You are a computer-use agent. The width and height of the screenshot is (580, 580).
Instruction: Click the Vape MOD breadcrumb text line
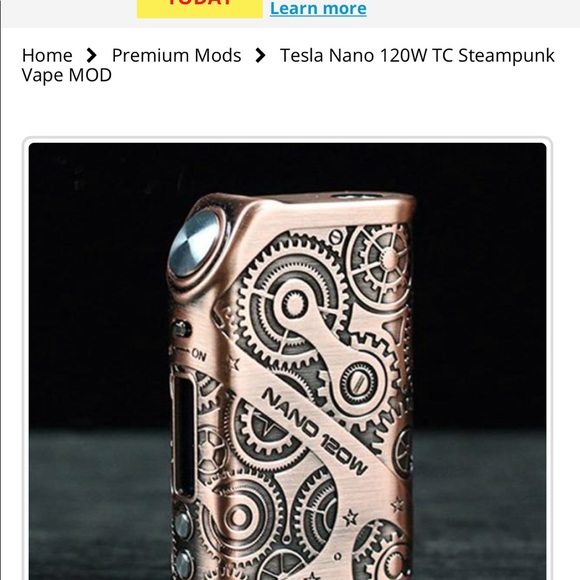pyautogui.click(x=67, y=75)
